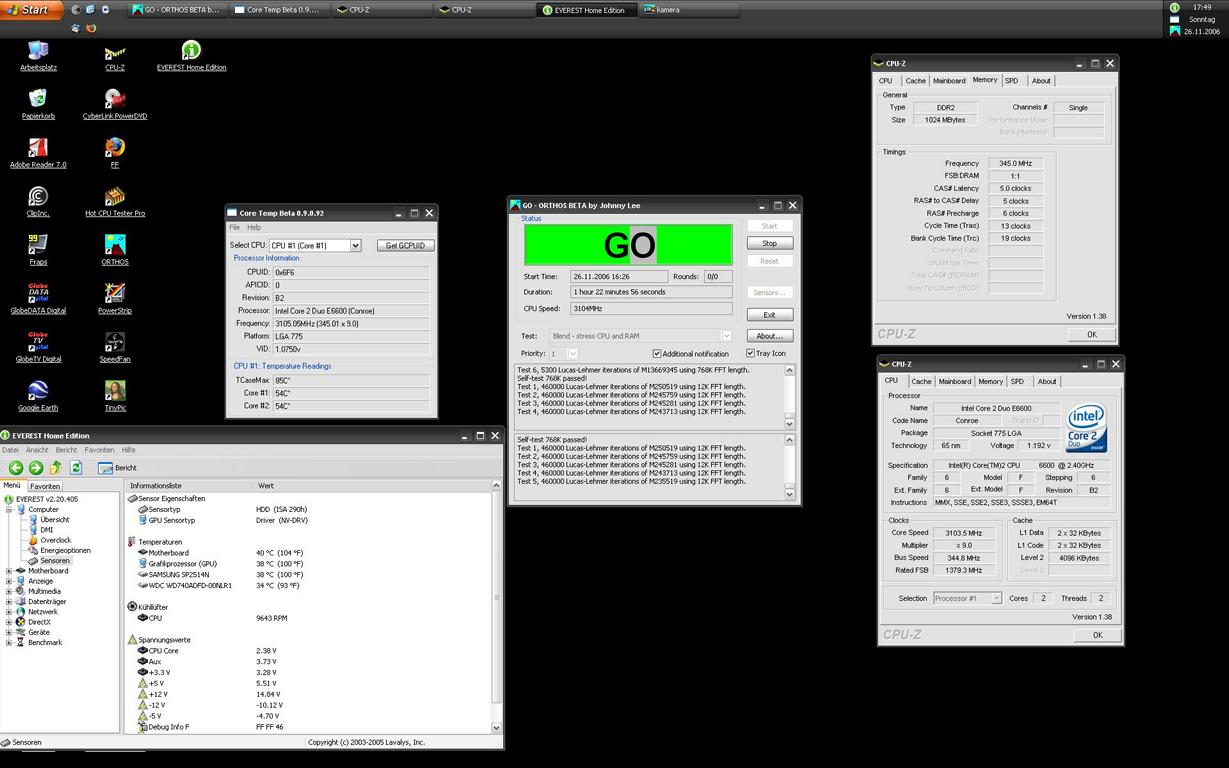Open the Start menu
Image resolution: width=1229 pixels, height=768 pixels.
point(31,10)
